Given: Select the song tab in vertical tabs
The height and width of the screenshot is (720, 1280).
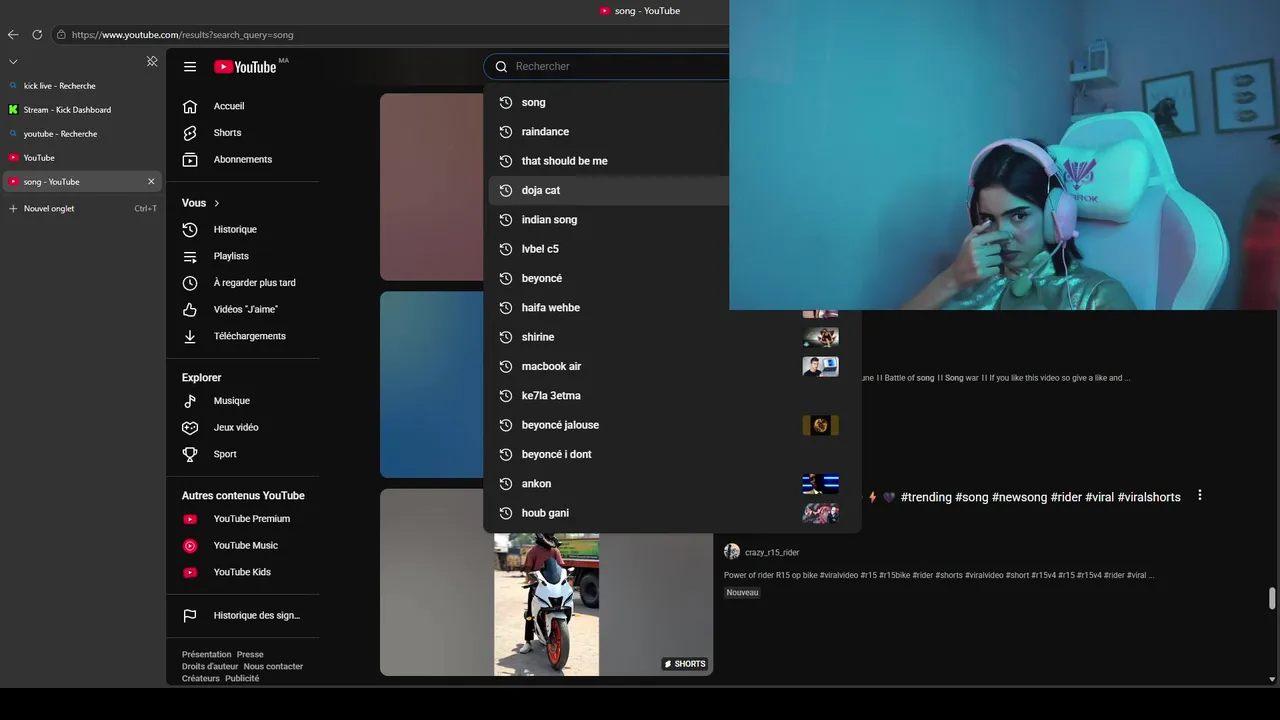Looking at the screenshot, I should [82, 182].
